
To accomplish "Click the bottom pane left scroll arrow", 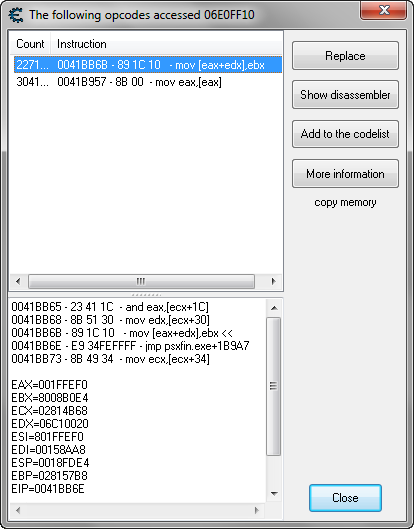I will (x=18, y=510).
